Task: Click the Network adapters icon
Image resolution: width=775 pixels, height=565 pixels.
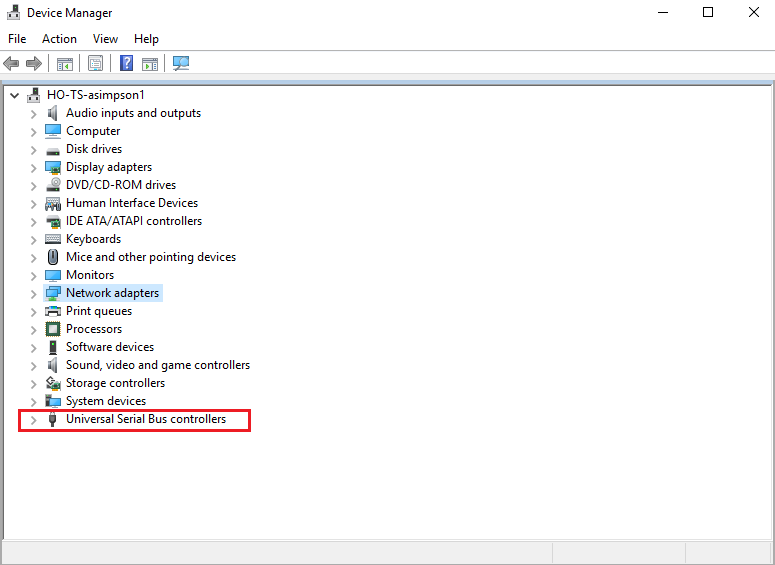Action: 53,294
